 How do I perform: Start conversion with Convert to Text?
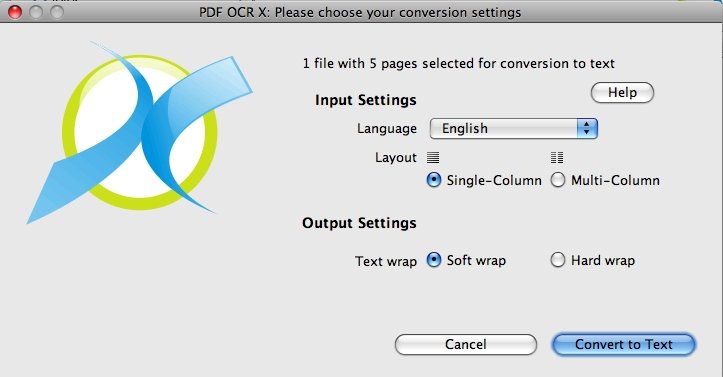click(x=623, y=344)
